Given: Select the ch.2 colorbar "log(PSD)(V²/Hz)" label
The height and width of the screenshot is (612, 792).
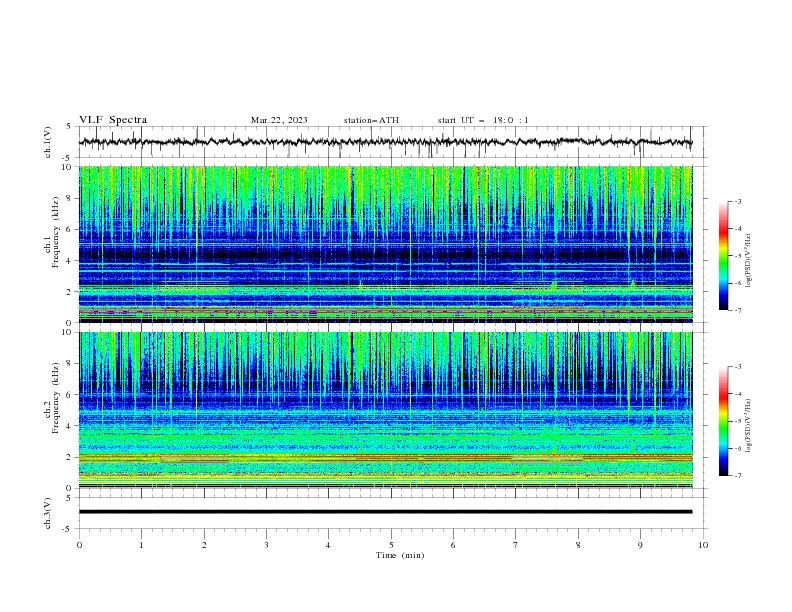Looking at the screenshot, I should [x=749, y=426].
